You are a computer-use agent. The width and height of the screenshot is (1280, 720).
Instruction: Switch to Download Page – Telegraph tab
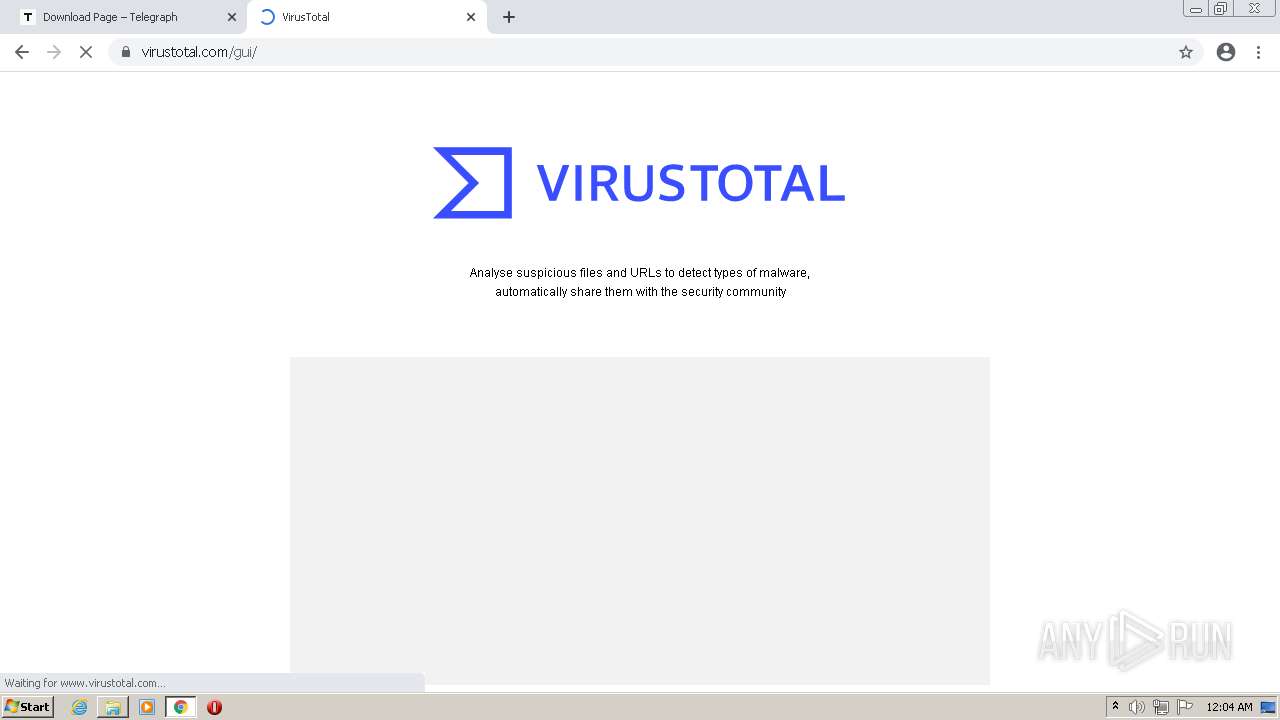pos(127,17)
